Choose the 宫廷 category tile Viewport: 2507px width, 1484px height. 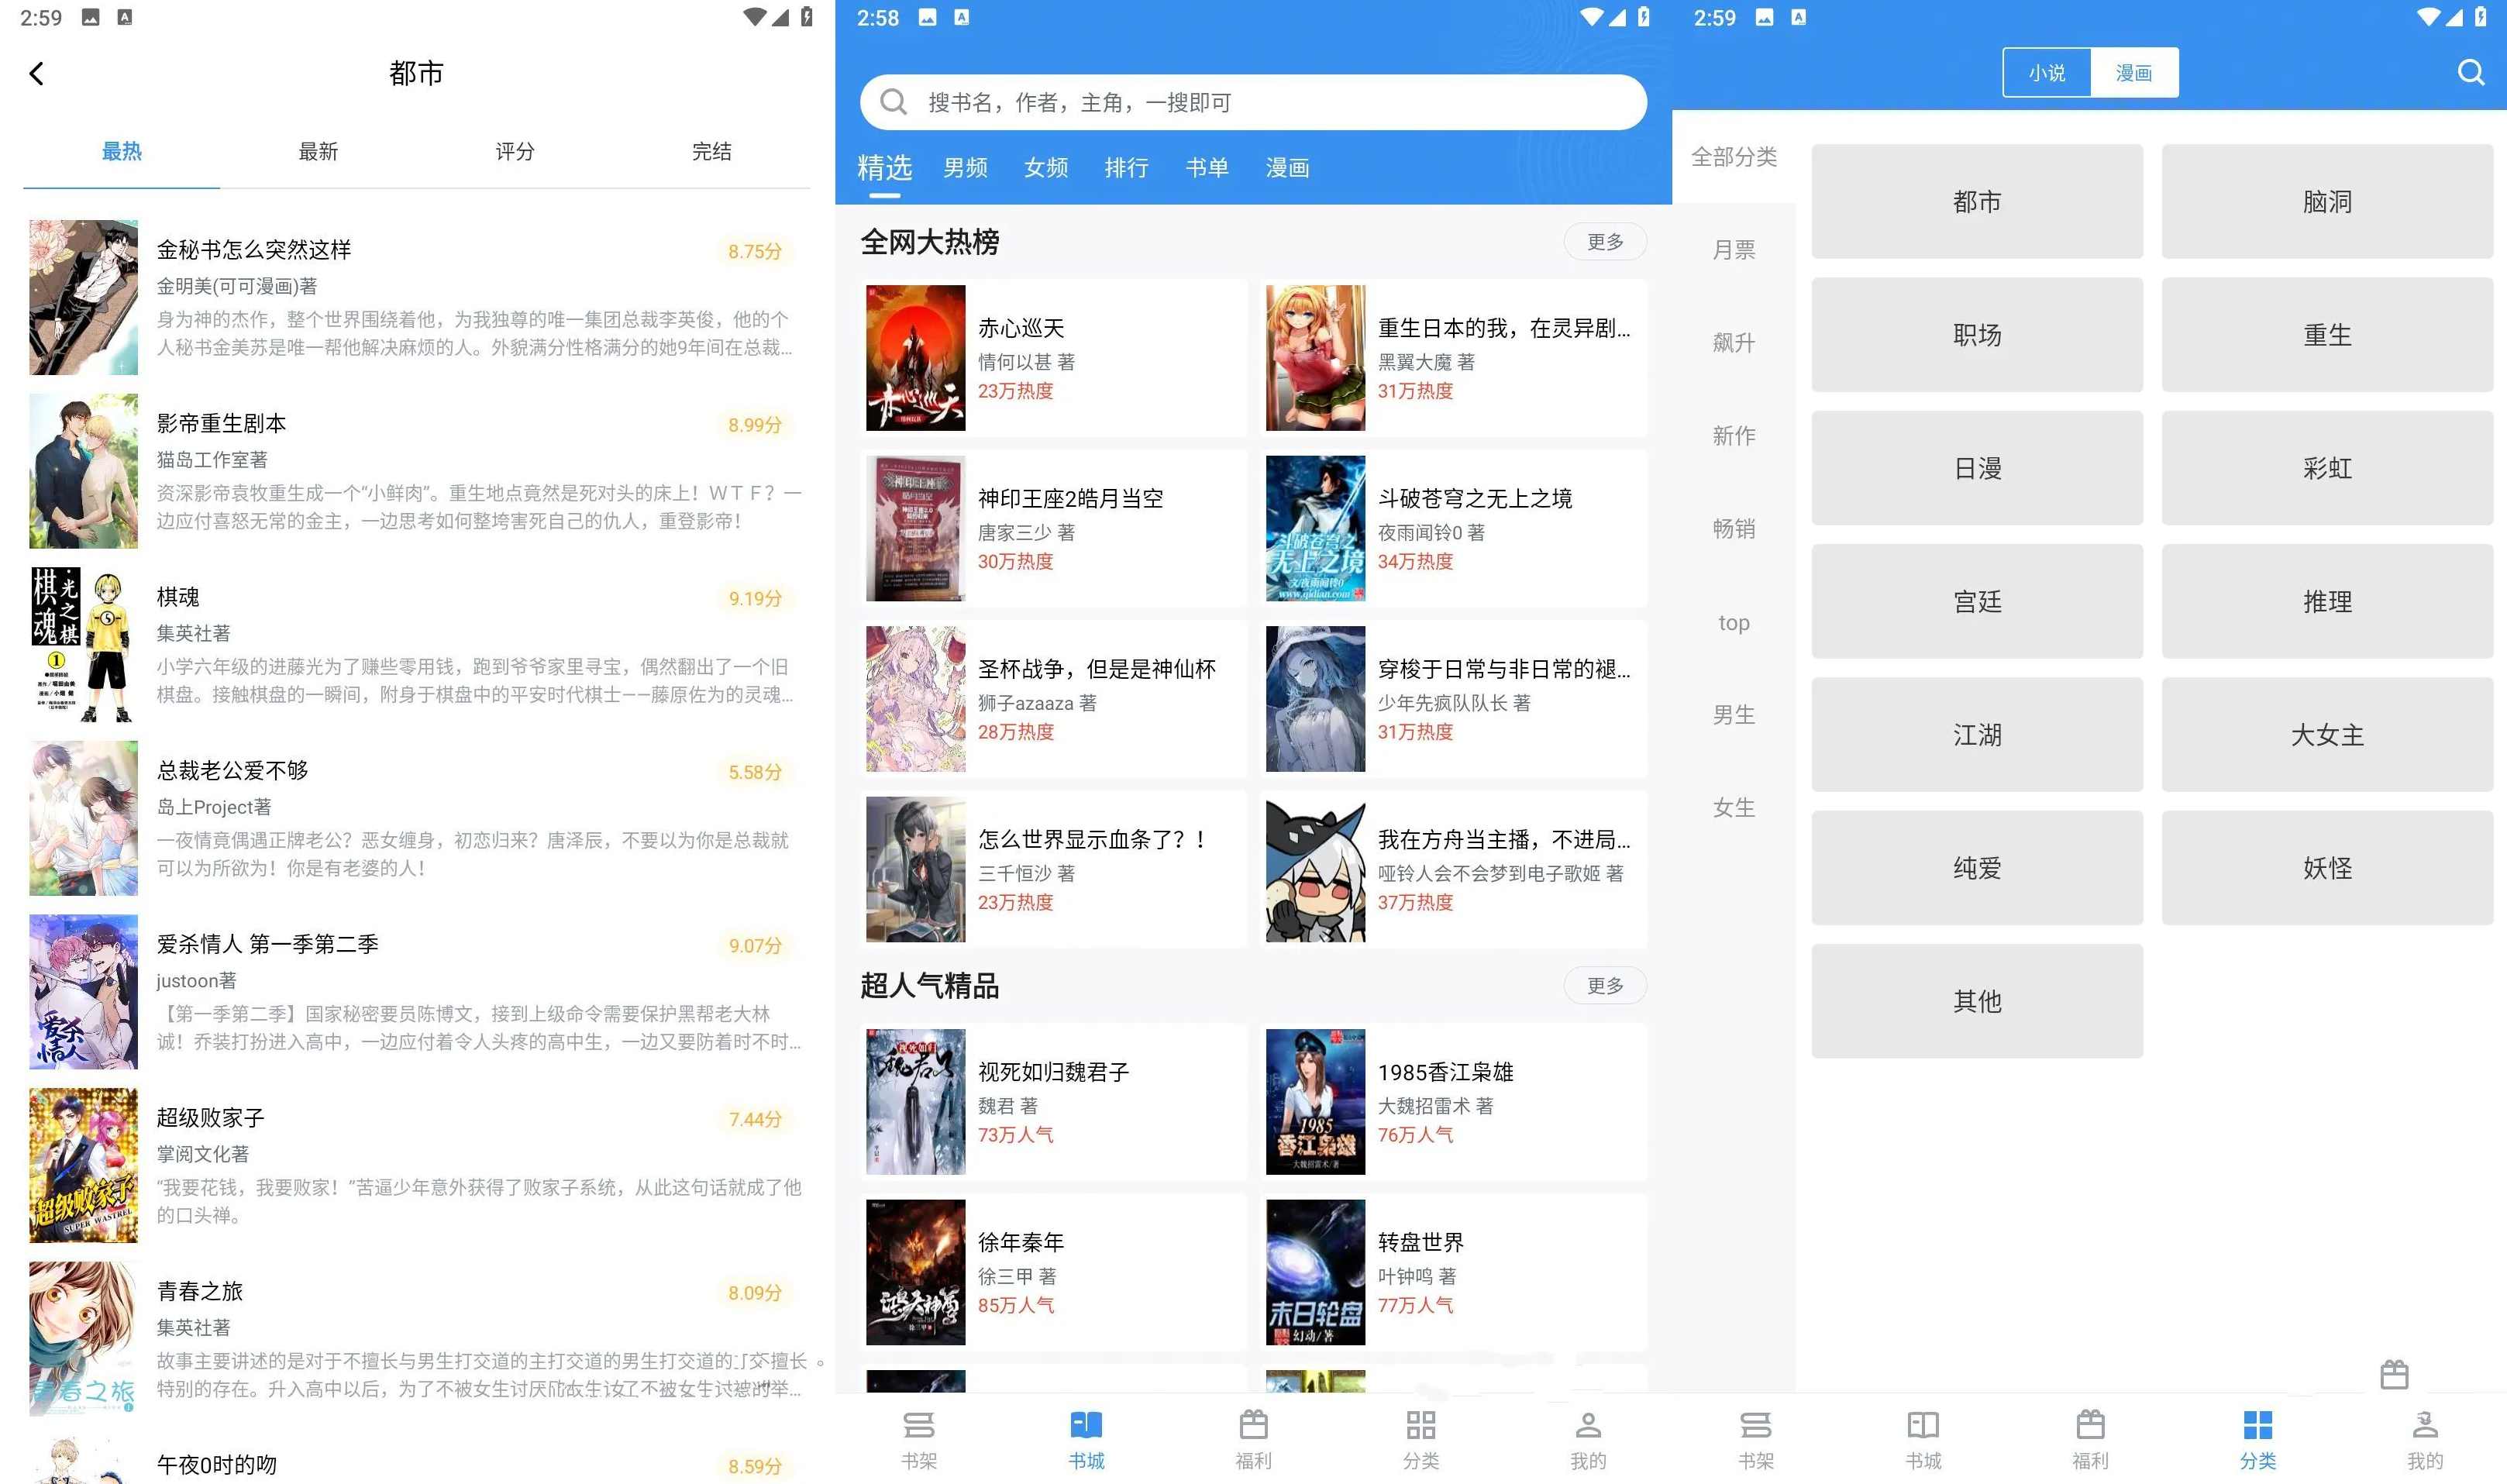[x=1977, y=601]
